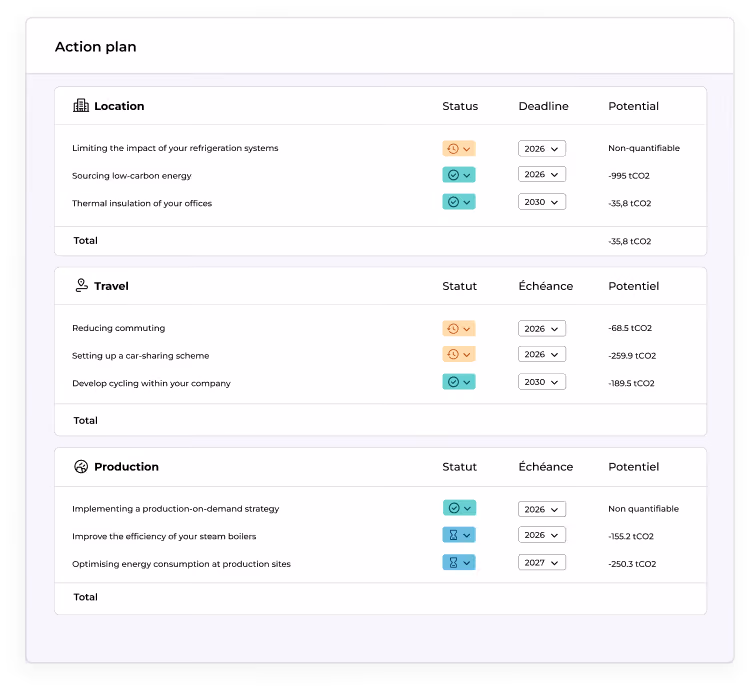Open status dropdown for production-on-demand strategy
Viewport: 755px width, 692px height.
tap(459, 508)
